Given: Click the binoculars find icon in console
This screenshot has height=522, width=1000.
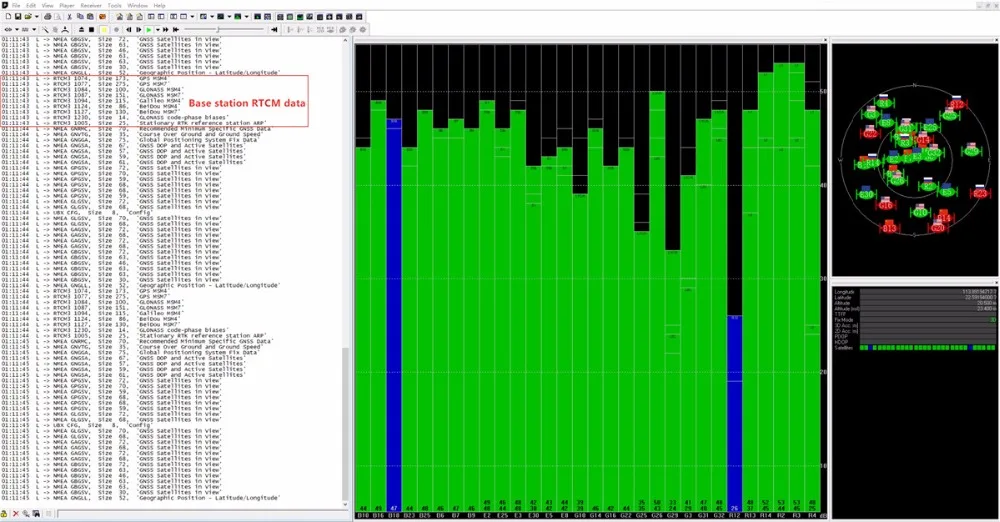Looking at the screenshot, I should click(x=36, y=514).
